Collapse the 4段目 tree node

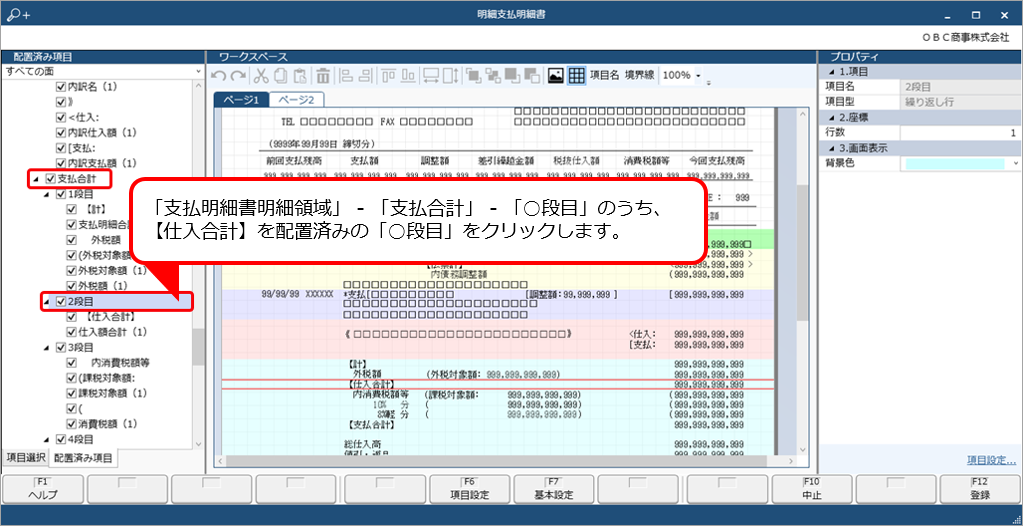point(47,439)
